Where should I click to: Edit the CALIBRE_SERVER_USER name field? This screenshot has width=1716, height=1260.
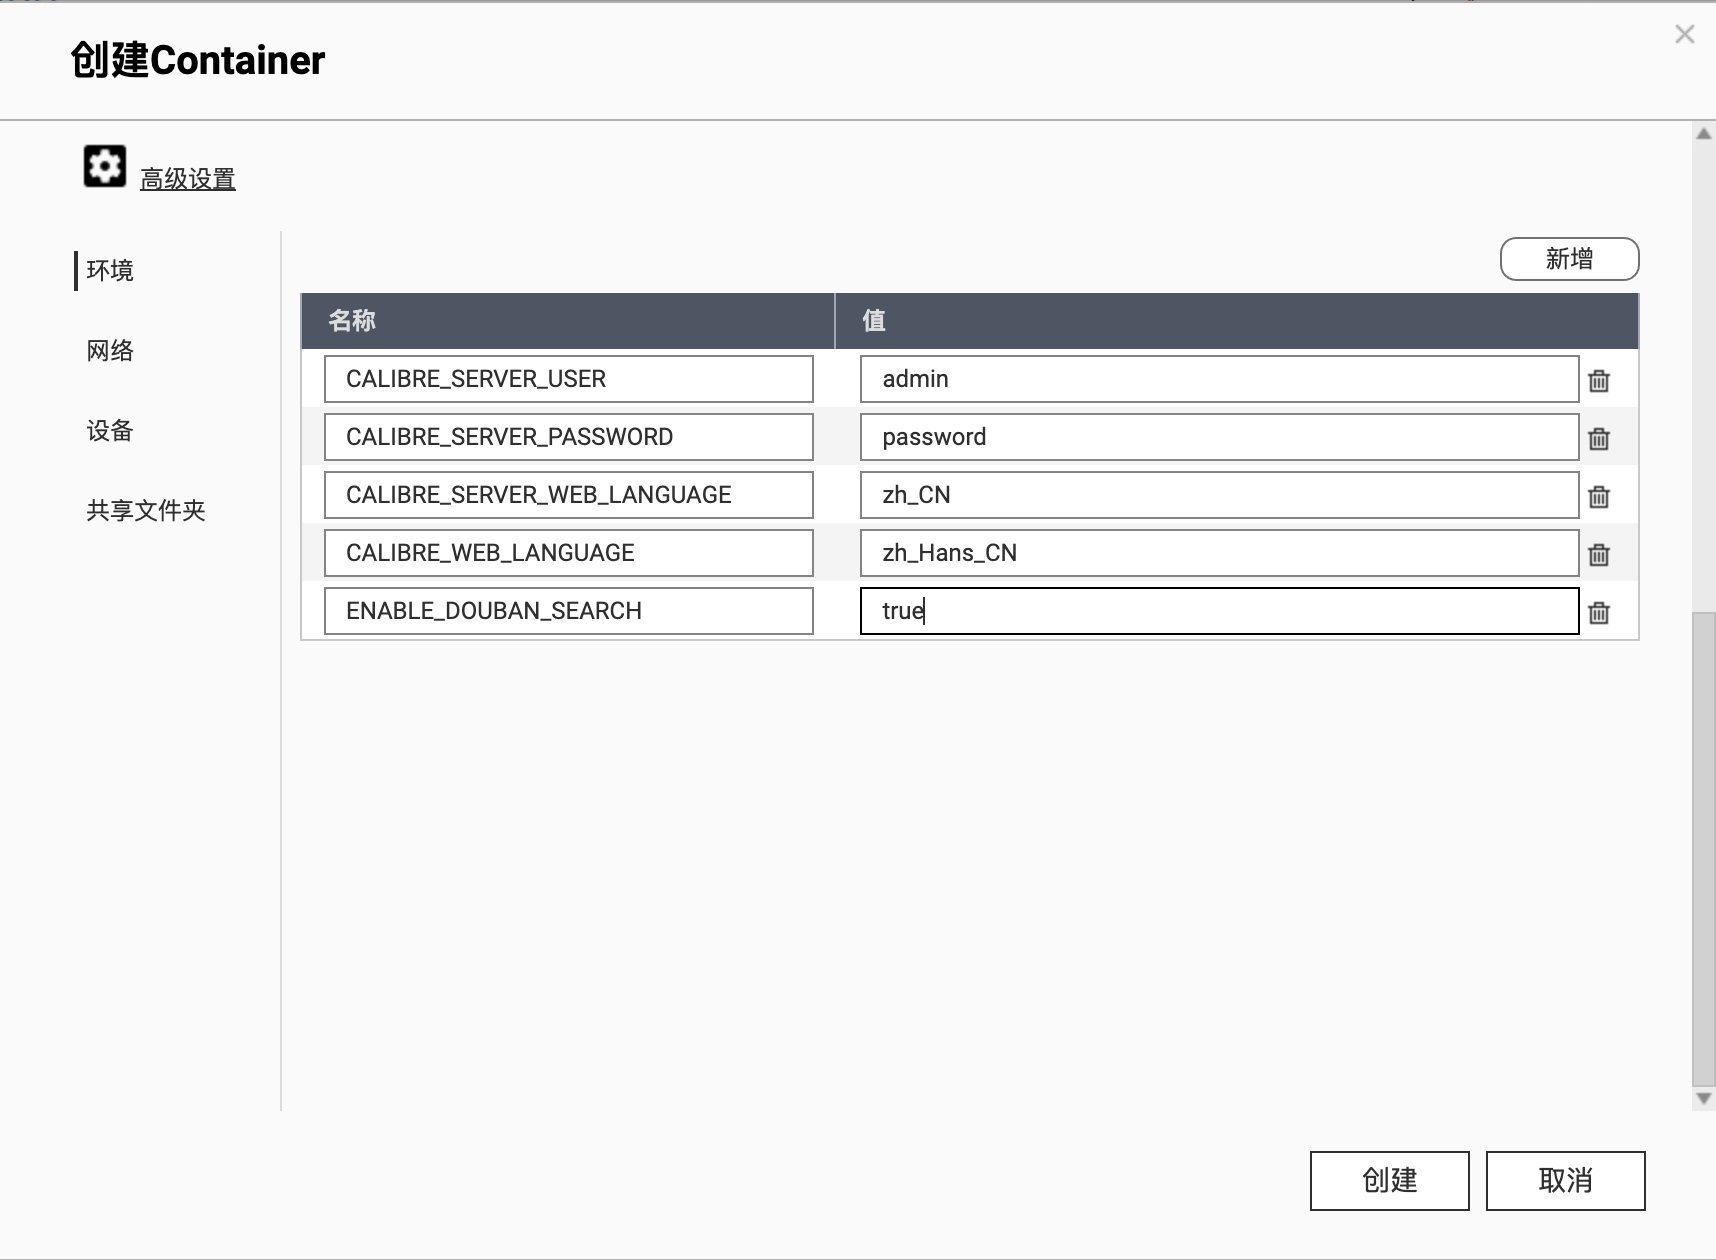pyautogui.click(x=569, y=379)
